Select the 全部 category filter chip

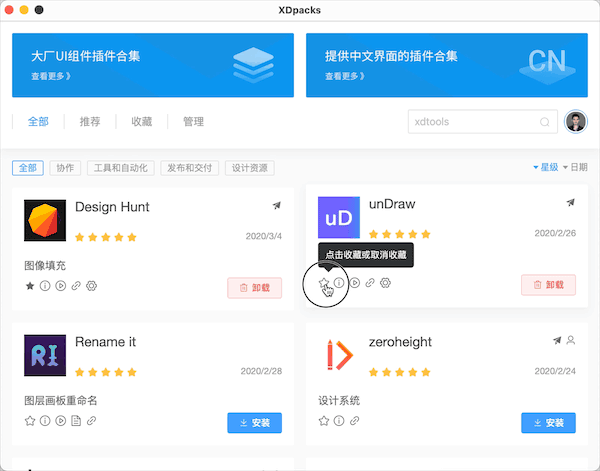[28, 168]
